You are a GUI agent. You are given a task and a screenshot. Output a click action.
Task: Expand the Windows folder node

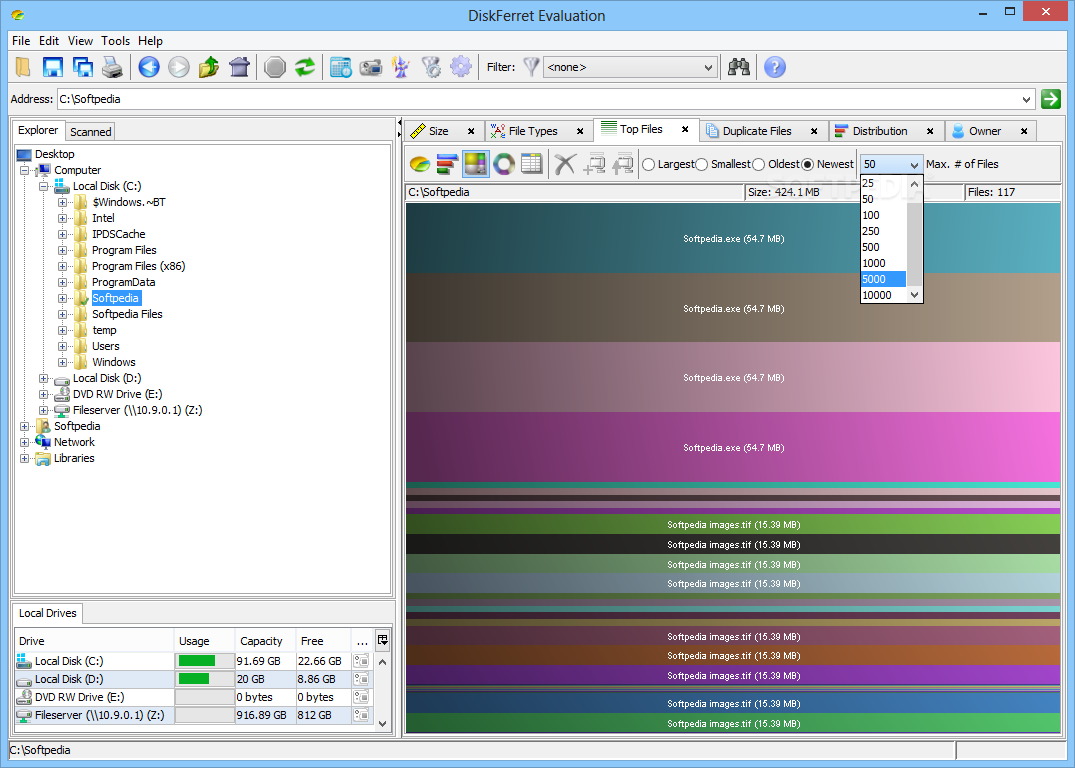[62, 362]
